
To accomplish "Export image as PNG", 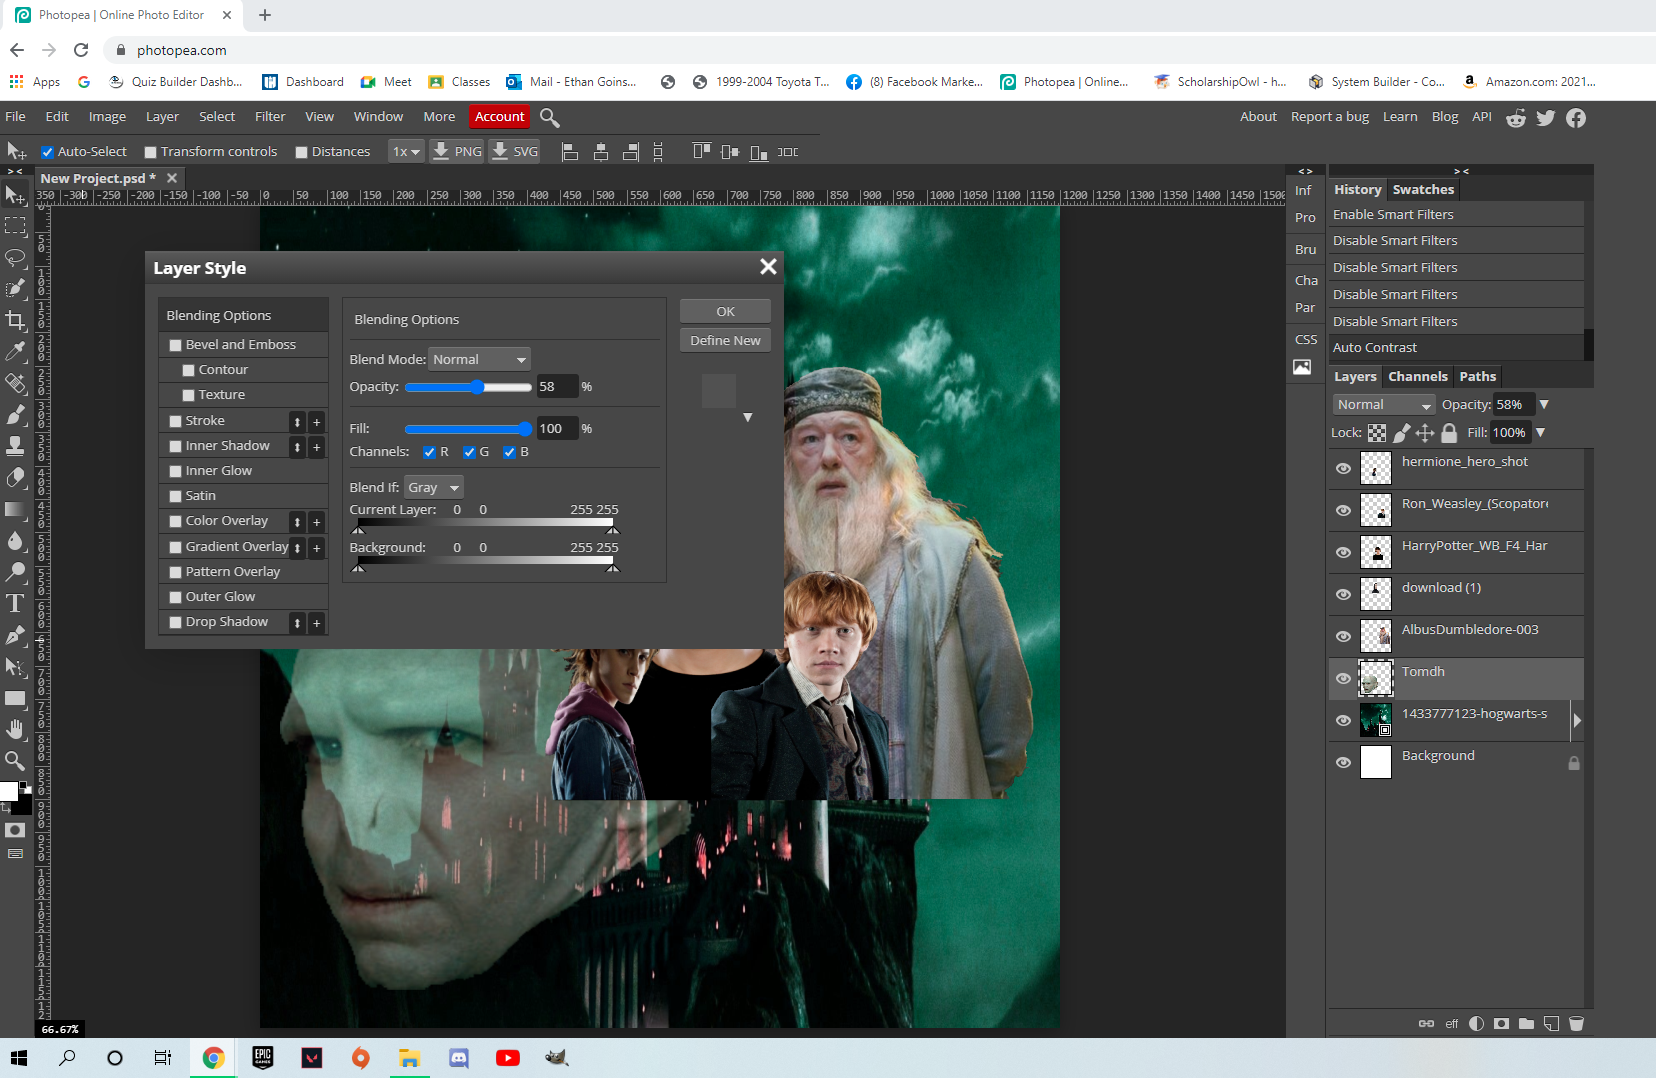I will pos(457,151).
